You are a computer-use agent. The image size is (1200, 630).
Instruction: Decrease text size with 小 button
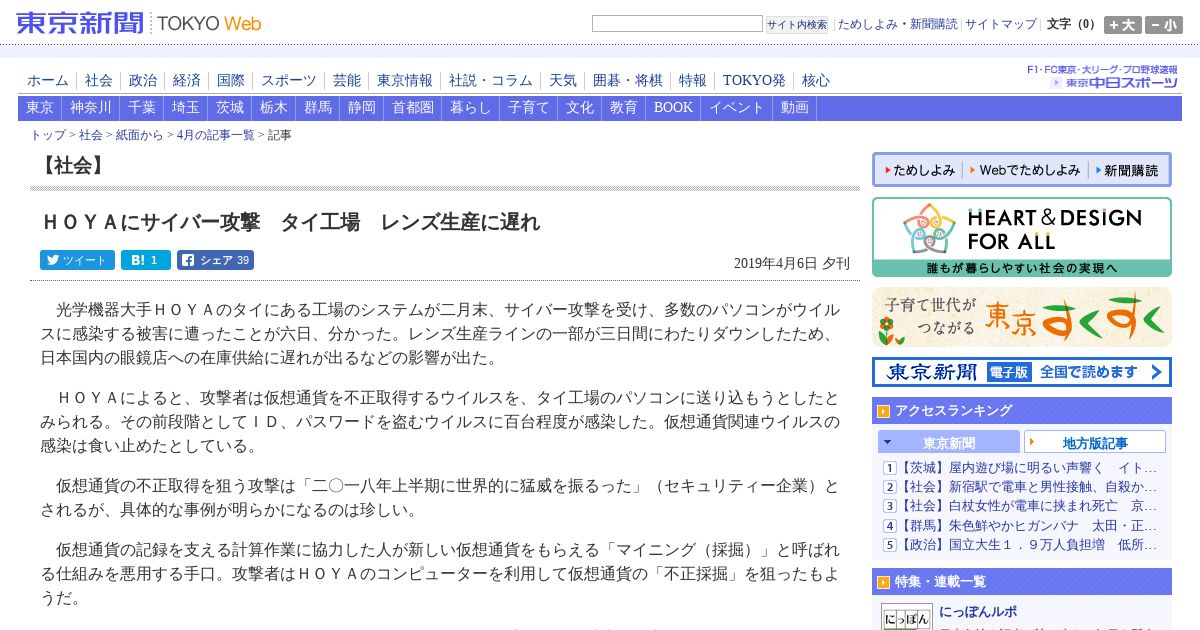[1164, 25]
